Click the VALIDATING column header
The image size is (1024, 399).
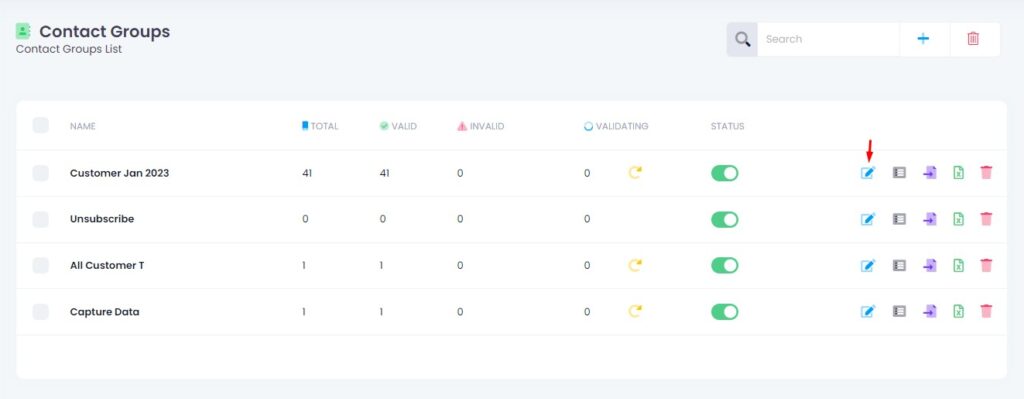[616, 126]
